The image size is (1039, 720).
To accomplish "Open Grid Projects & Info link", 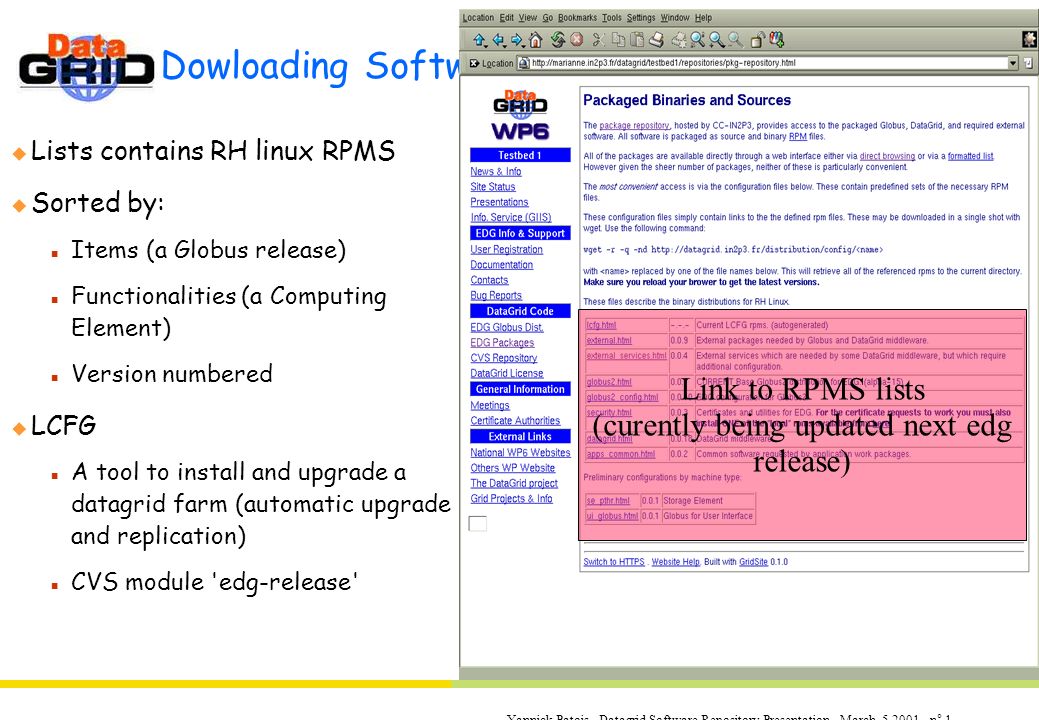I will click(x=512, y=499).
